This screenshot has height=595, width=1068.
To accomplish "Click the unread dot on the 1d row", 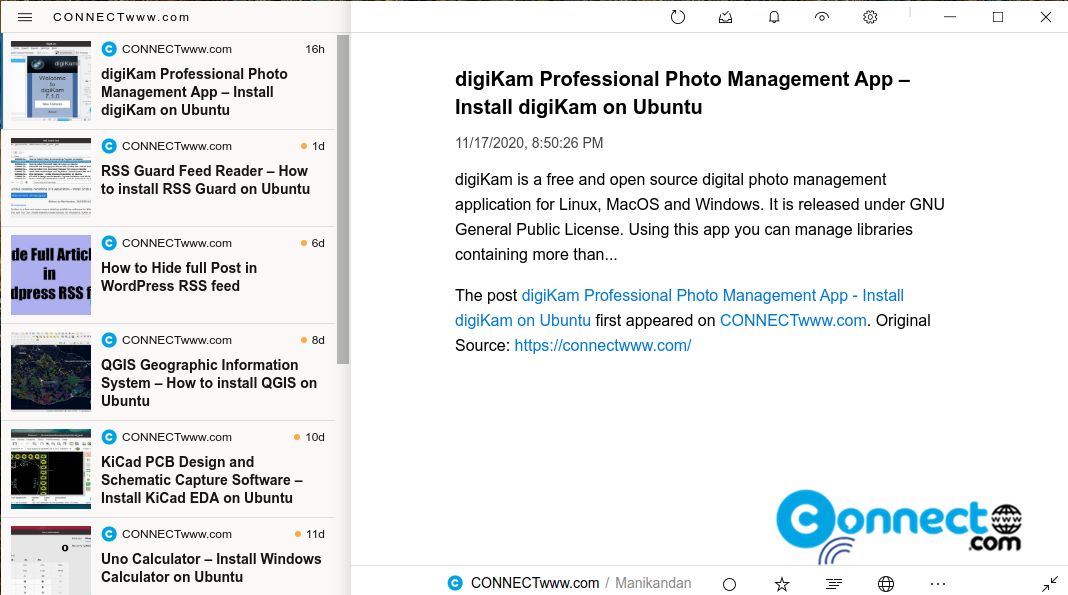I will (304, 146).
